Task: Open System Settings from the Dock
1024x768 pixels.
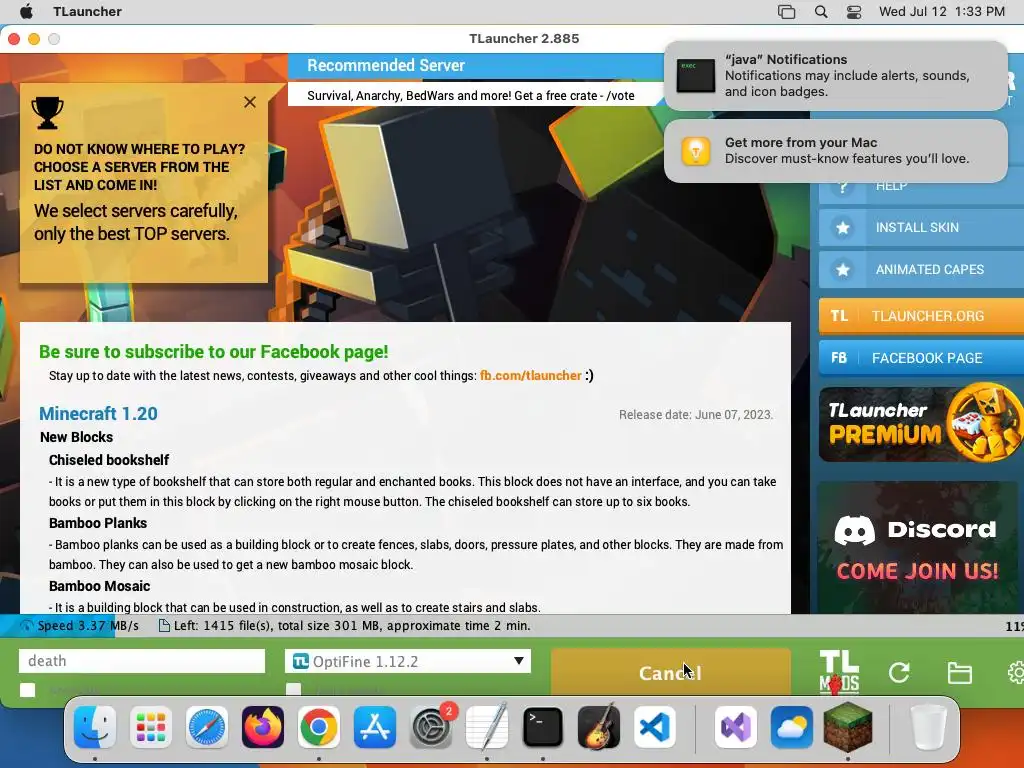Action: click(x=431, y=727)
